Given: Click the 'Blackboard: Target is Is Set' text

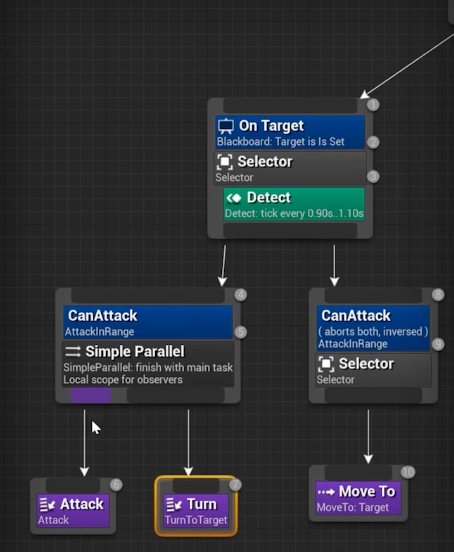Looking at the screenshot, I should tap(280, 142).
